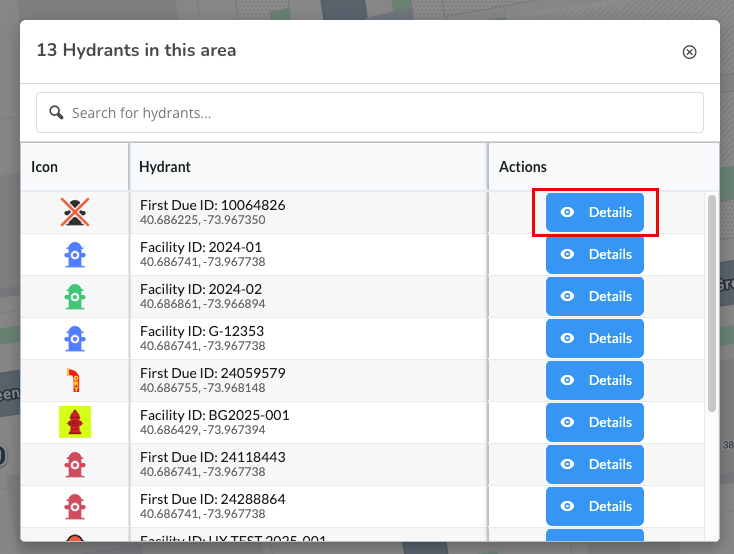This screenshot has width=734, height=554.
Task: Click the red standpipe icon for 24059579
Action: click(75, 380)
